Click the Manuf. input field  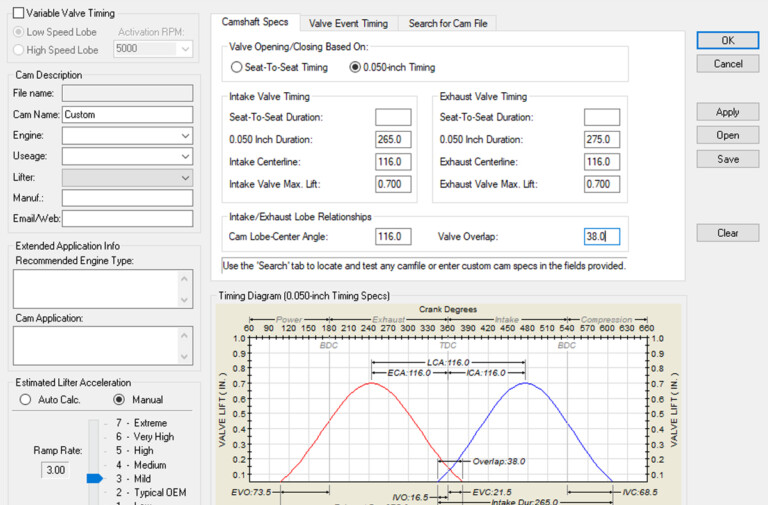(127, 198)
